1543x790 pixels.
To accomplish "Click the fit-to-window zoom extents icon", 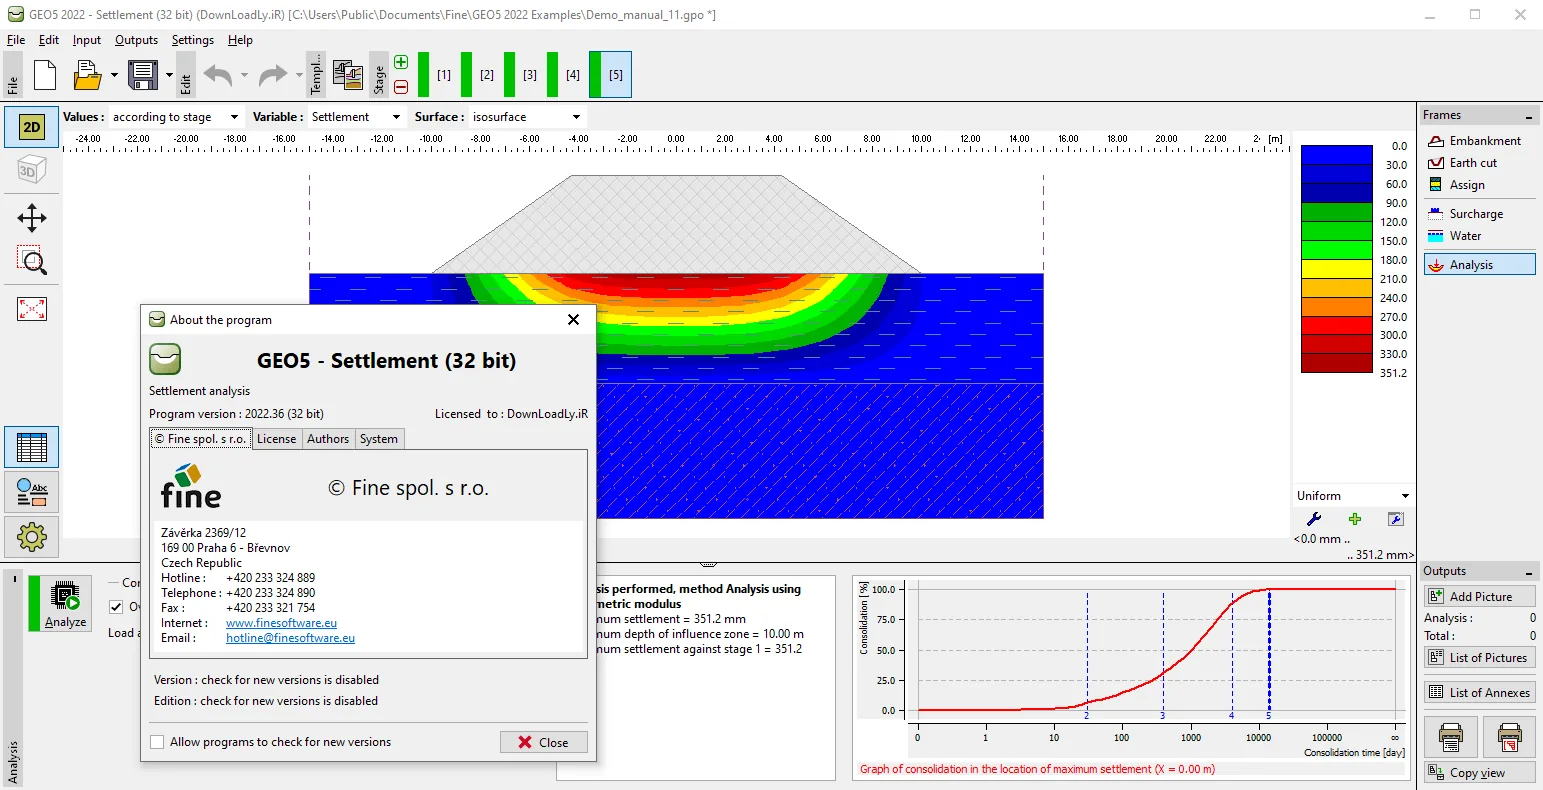I will (32, 309).
